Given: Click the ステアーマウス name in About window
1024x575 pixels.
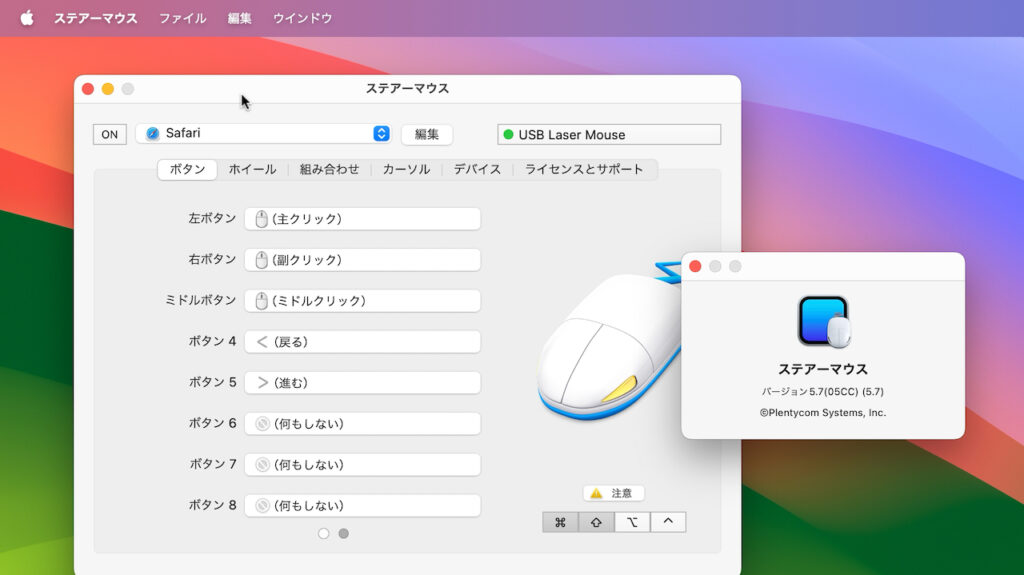Looking at the screenshot, I should coord(823,369).
